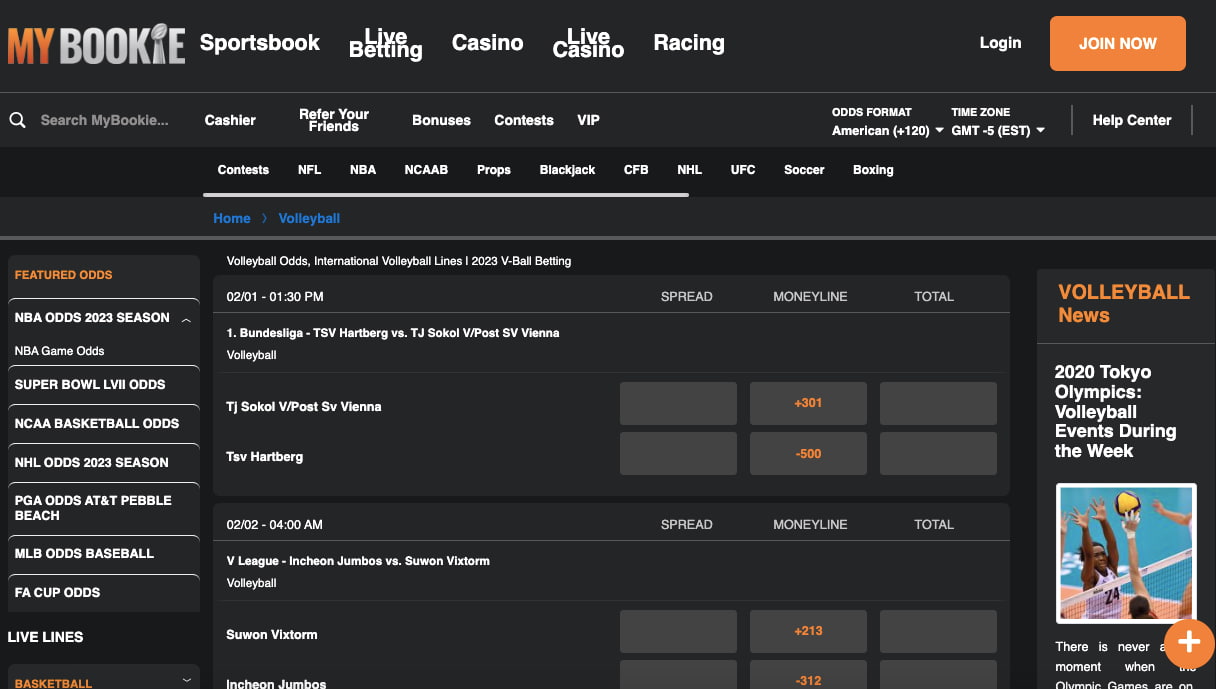Image resolution: width=1216 pixels, height=689 pixels.
Task: Expand the Basketball live lines section
Action: (186, 680)
